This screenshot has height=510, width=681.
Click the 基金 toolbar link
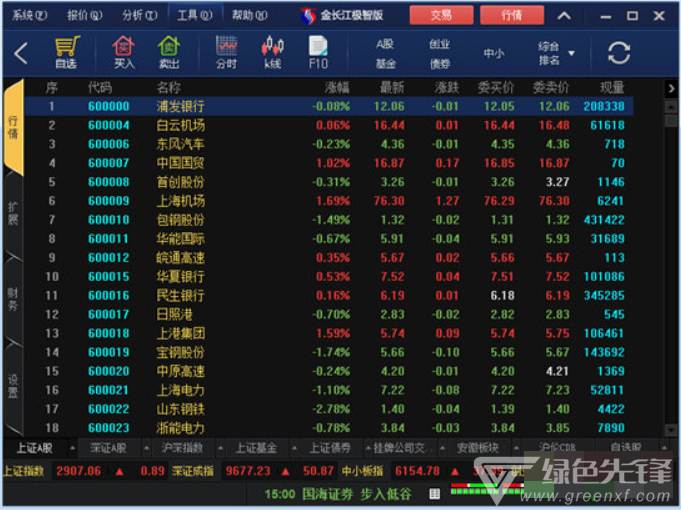[385, 64]
